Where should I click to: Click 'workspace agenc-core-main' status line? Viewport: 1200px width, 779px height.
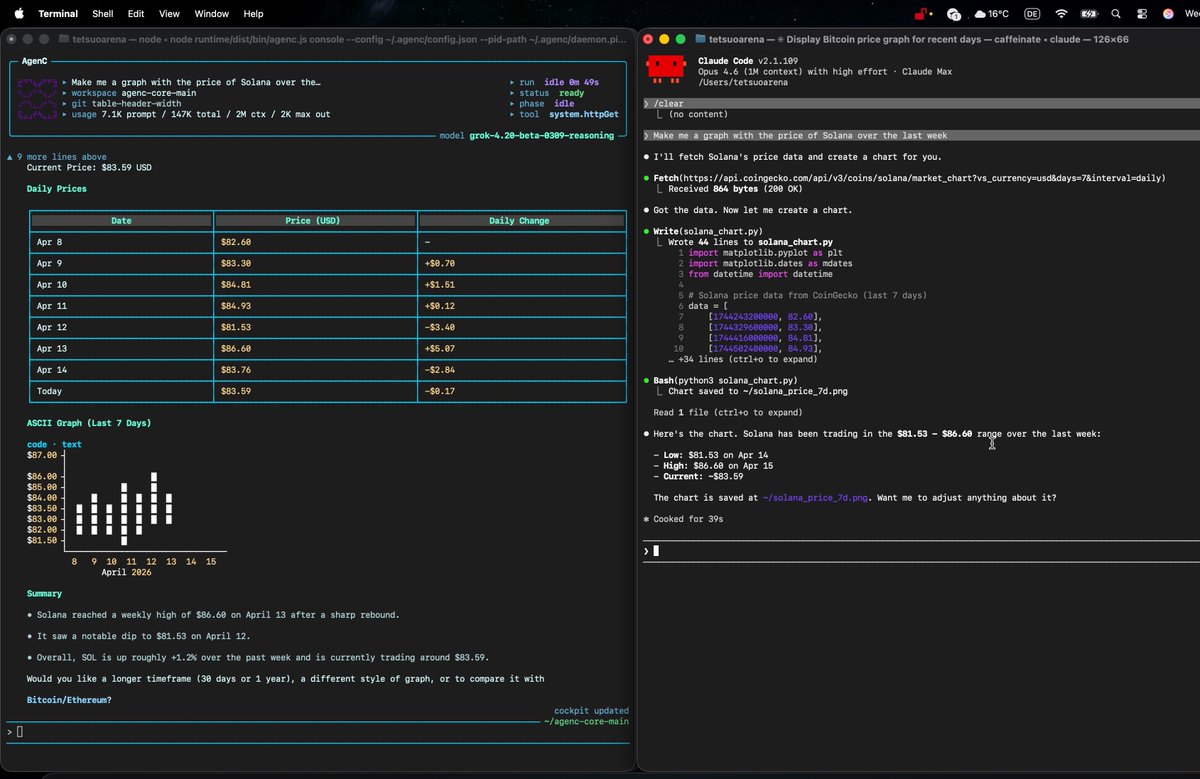point(133,93)
